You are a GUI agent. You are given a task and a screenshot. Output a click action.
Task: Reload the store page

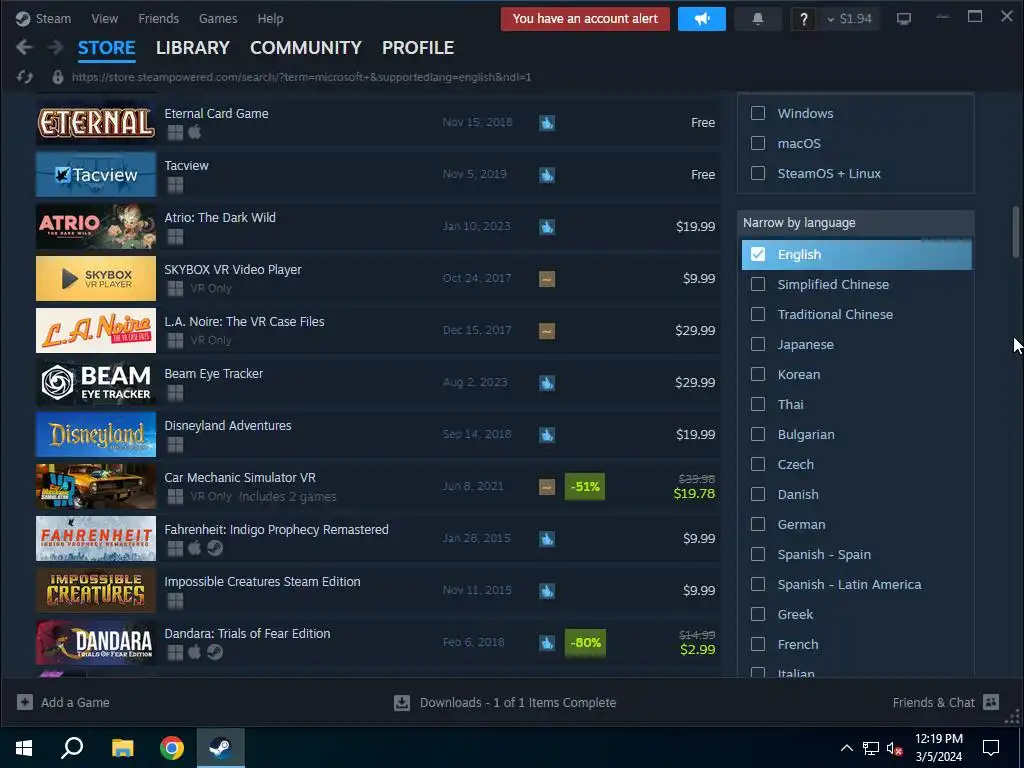click(25, 77)
